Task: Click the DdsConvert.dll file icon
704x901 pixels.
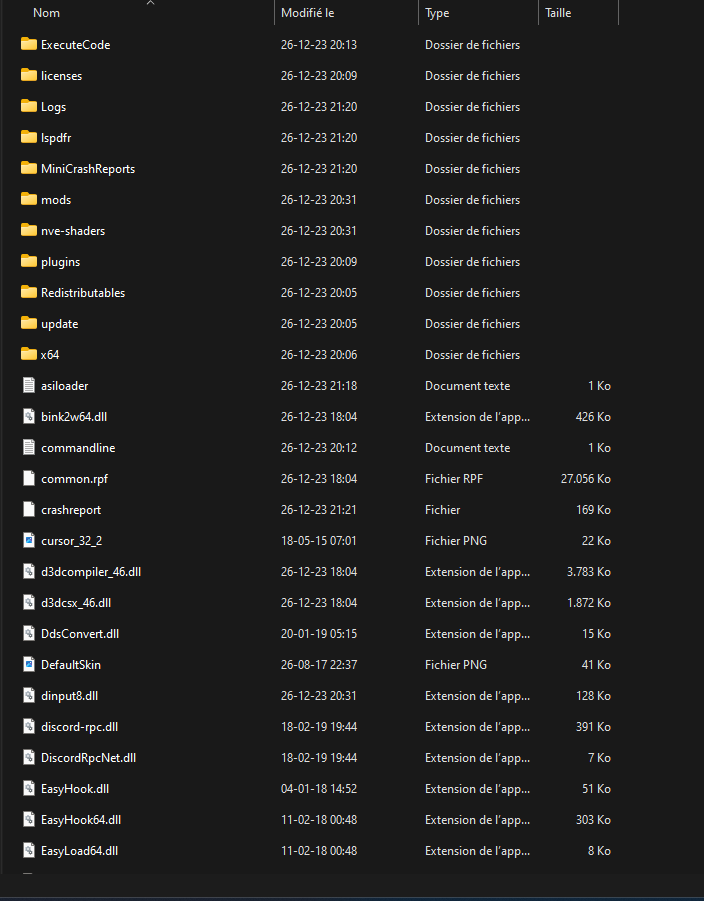Action: [29, 634]
